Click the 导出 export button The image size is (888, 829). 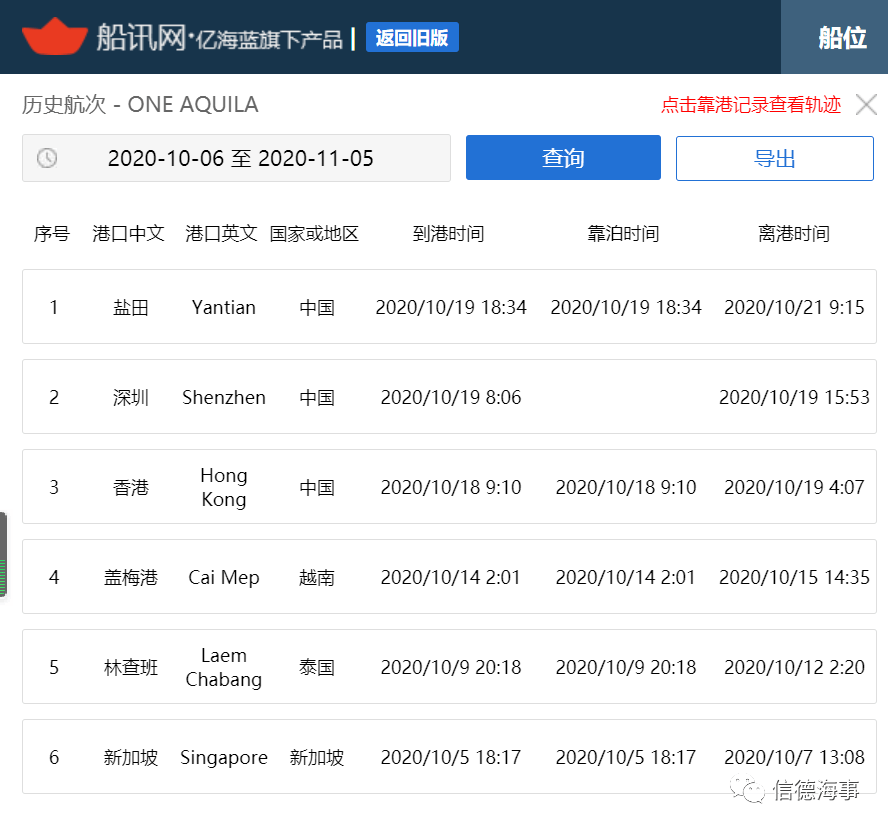[775, 158]
